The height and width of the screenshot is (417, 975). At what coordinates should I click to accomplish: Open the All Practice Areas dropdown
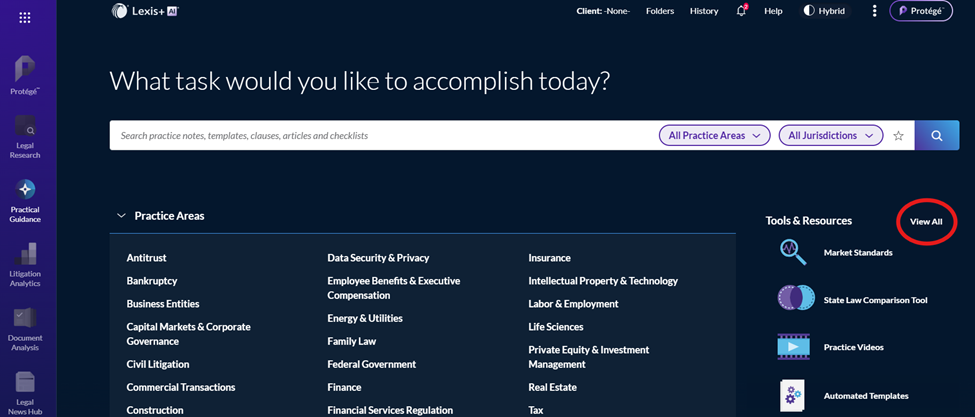click(x=714, y=136)
